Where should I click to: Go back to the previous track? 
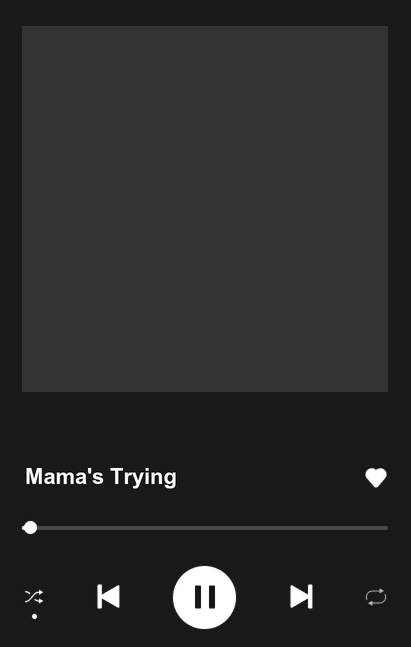click(109, 596)
